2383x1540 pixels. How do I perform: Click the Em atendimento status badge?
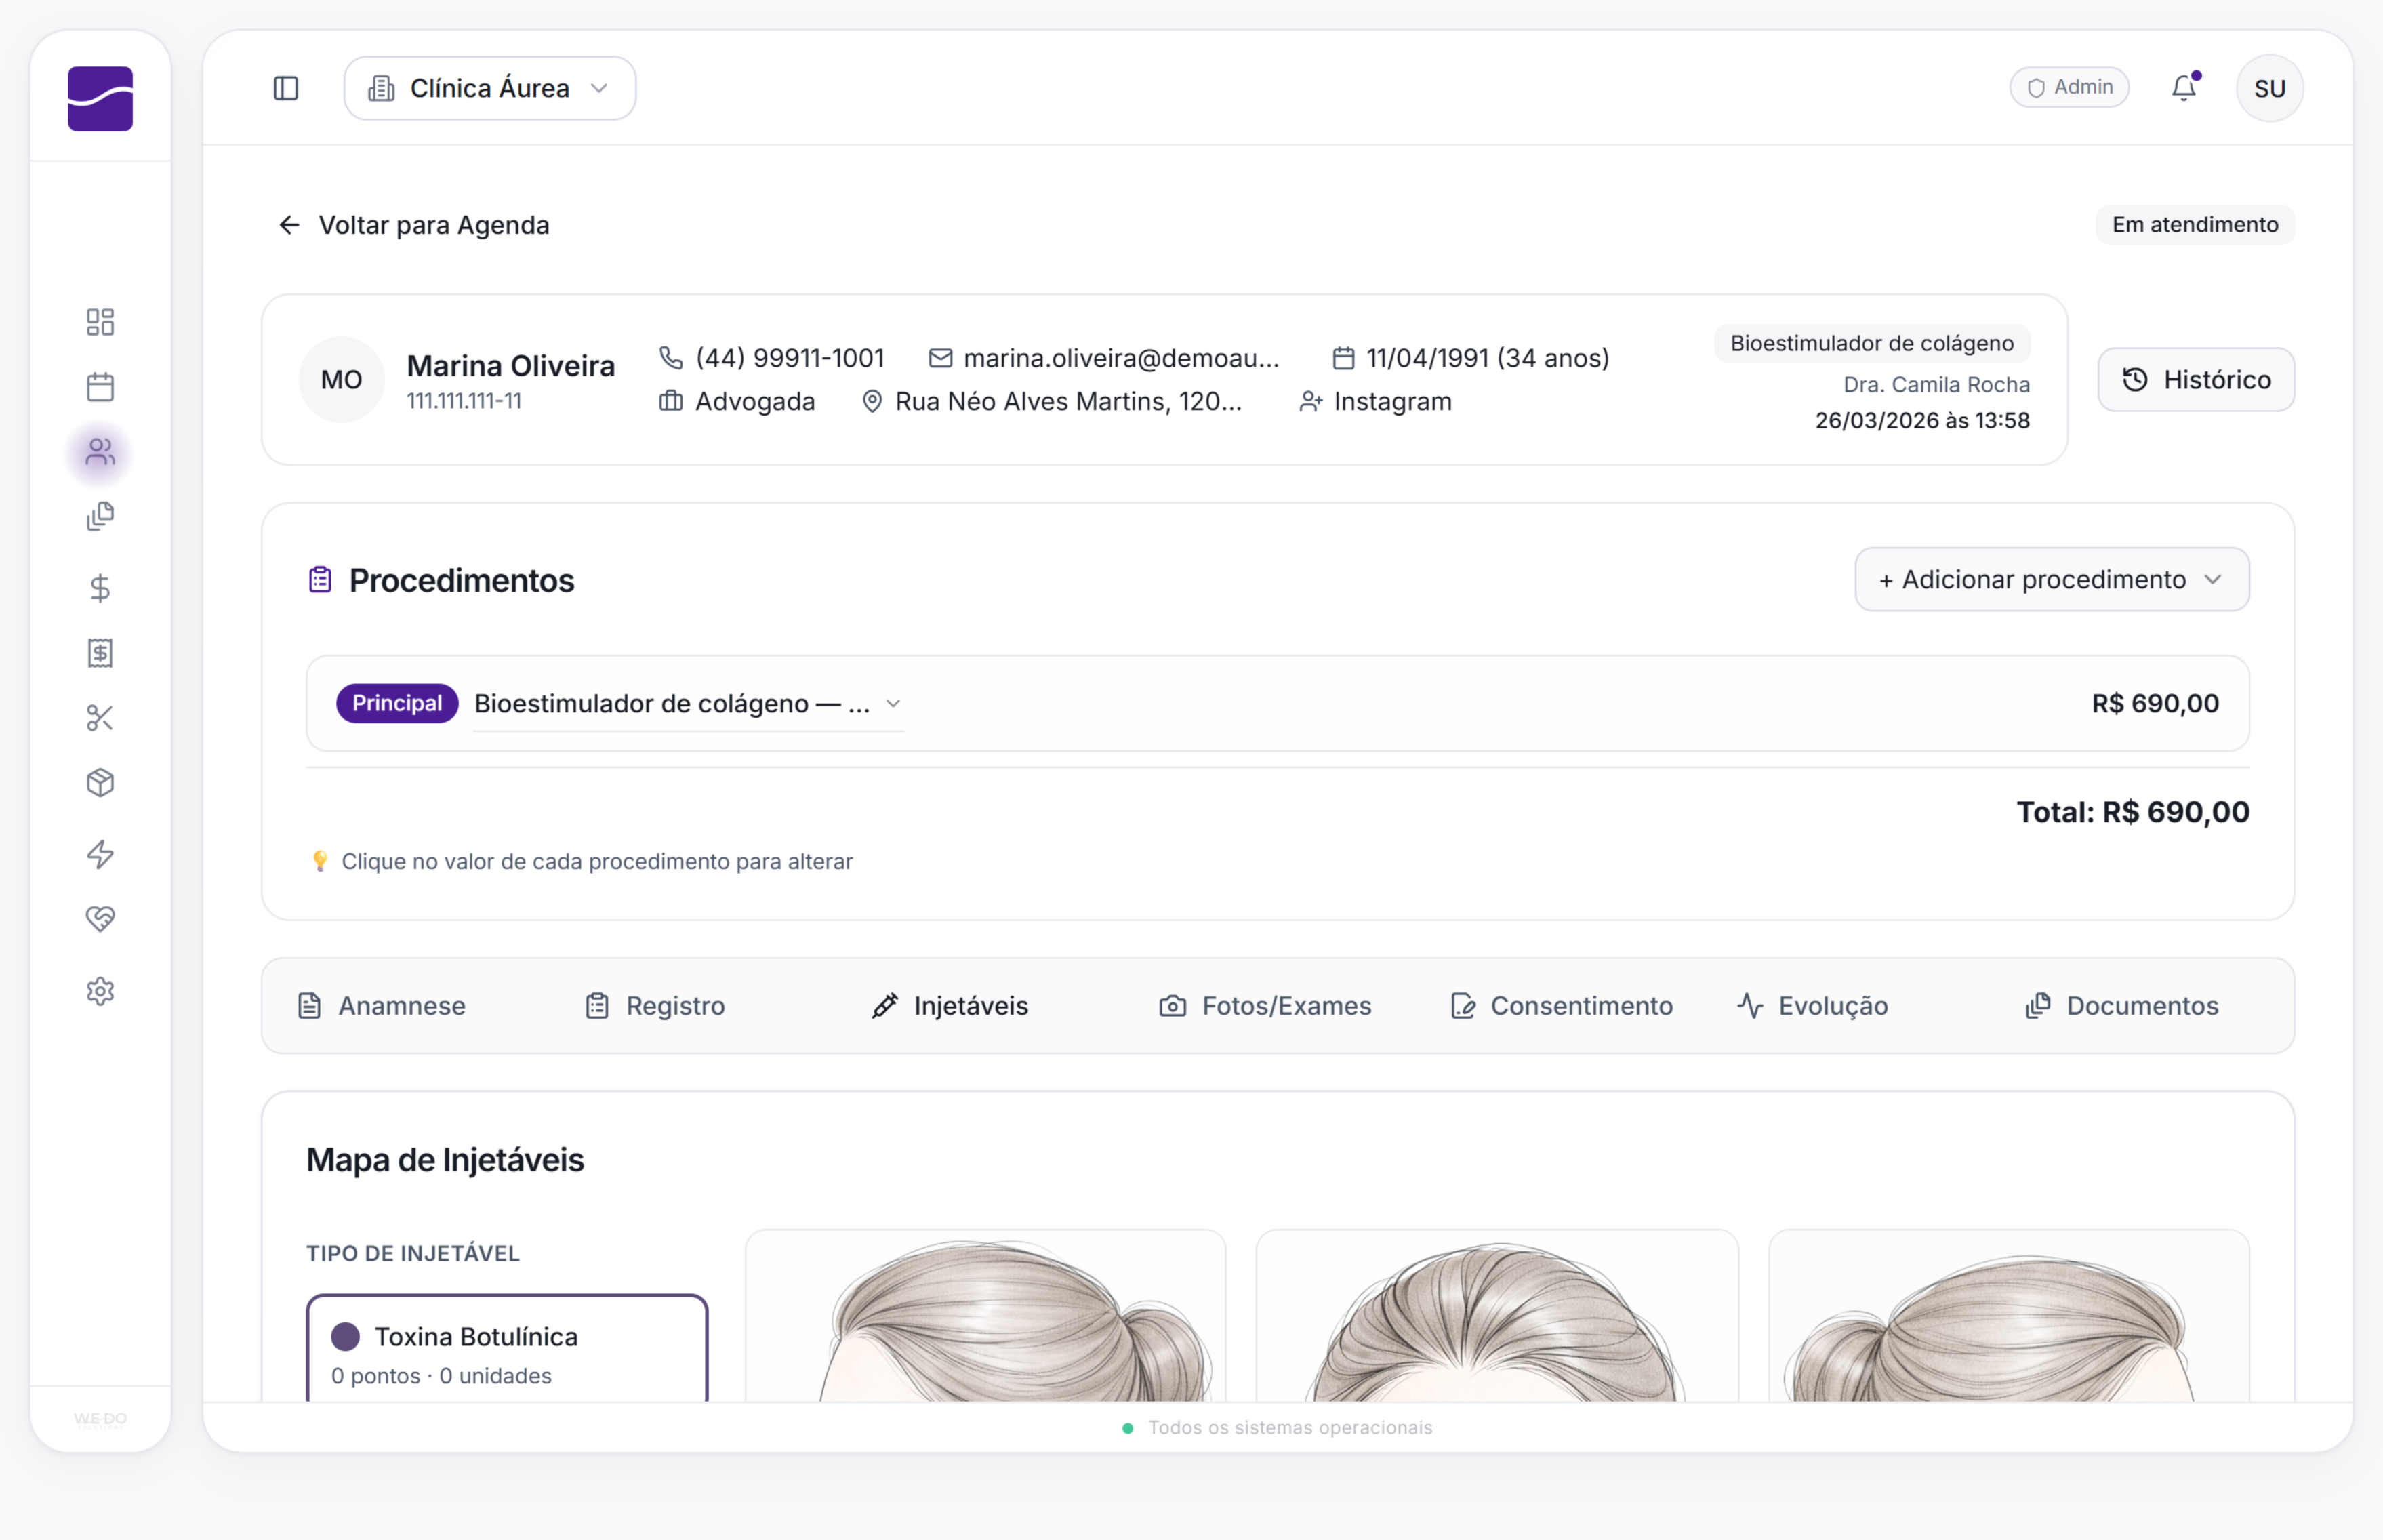[2195, 225]
